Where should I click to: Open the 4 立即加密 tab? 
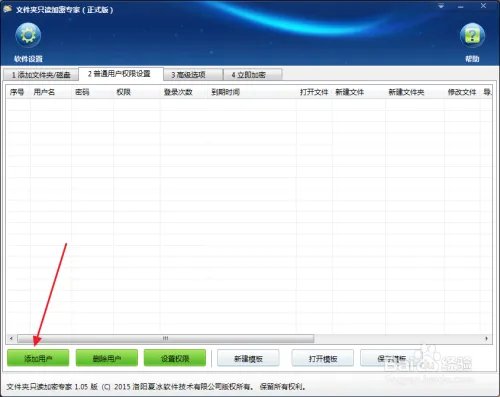tap(253, 75)
